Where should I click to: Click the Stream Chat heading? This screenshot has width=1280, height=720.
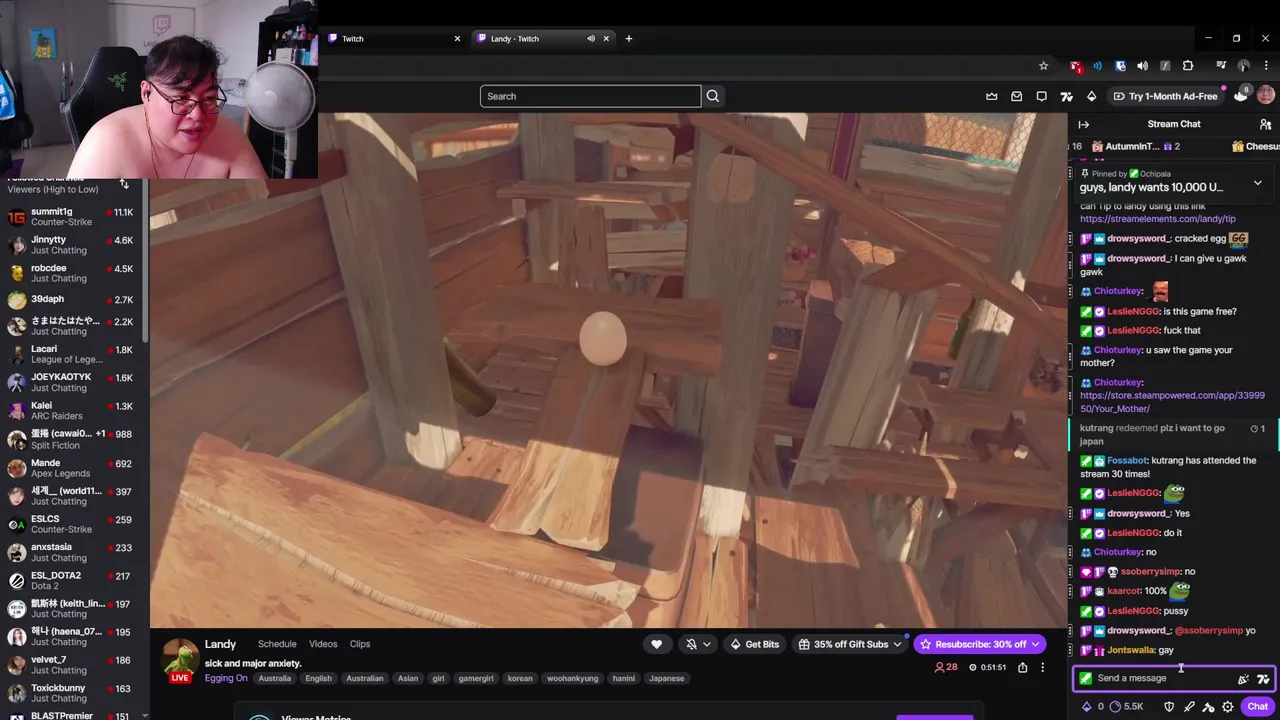click(x=1174, y=124)
